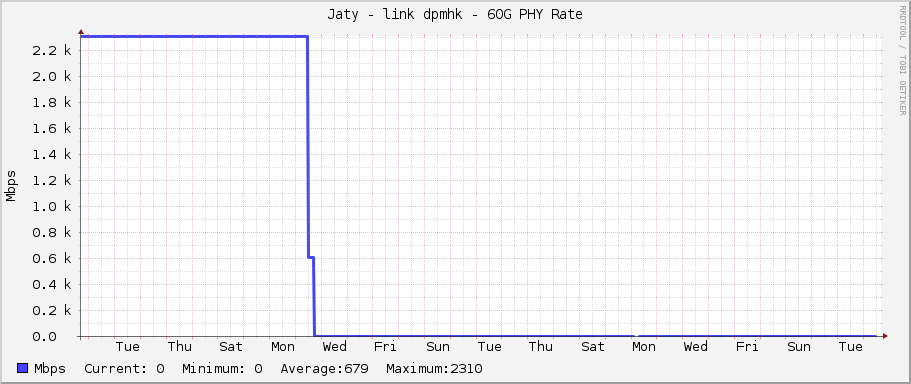Click the blue Mbps legend color square
The image size is (911, 384).
pos(23,368)
